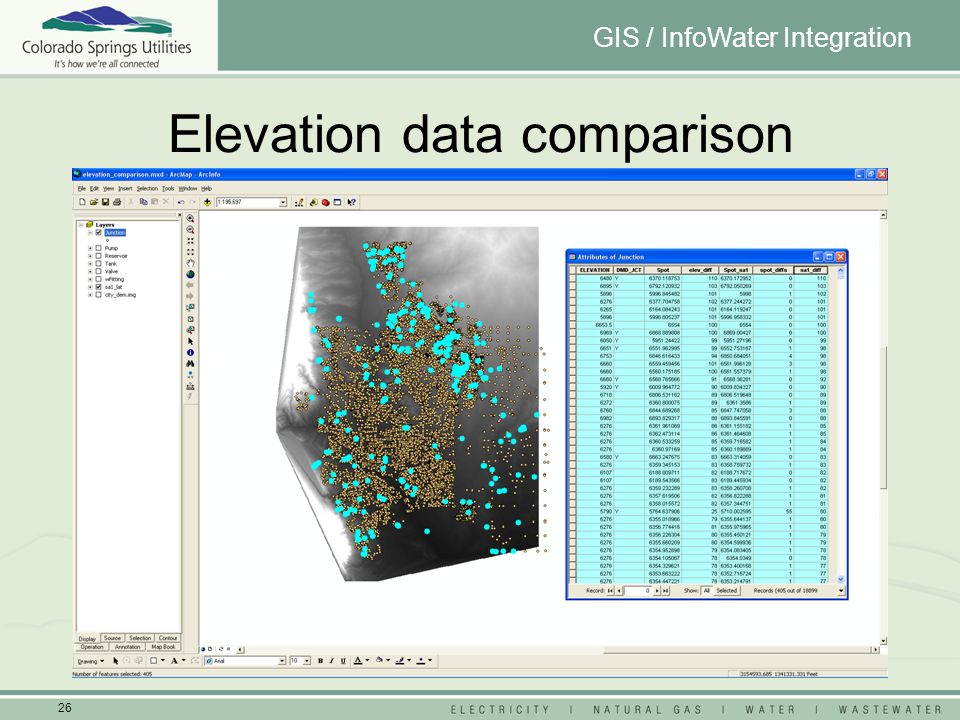Enable the Pump layer checkbox
This screenshot has height=720, width=960.
click(99, 248)
